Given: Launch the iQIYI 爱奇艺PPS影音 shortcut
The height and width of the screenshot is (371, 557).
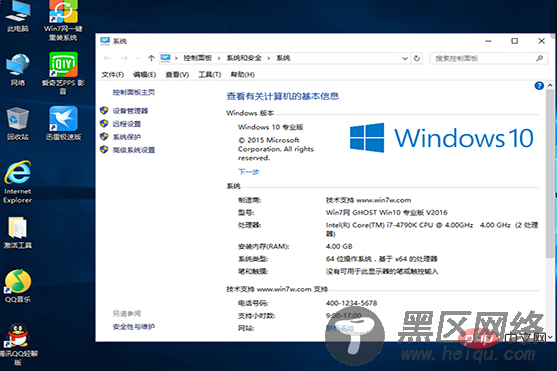Looking at the screenshot, I should click(63, 74).
